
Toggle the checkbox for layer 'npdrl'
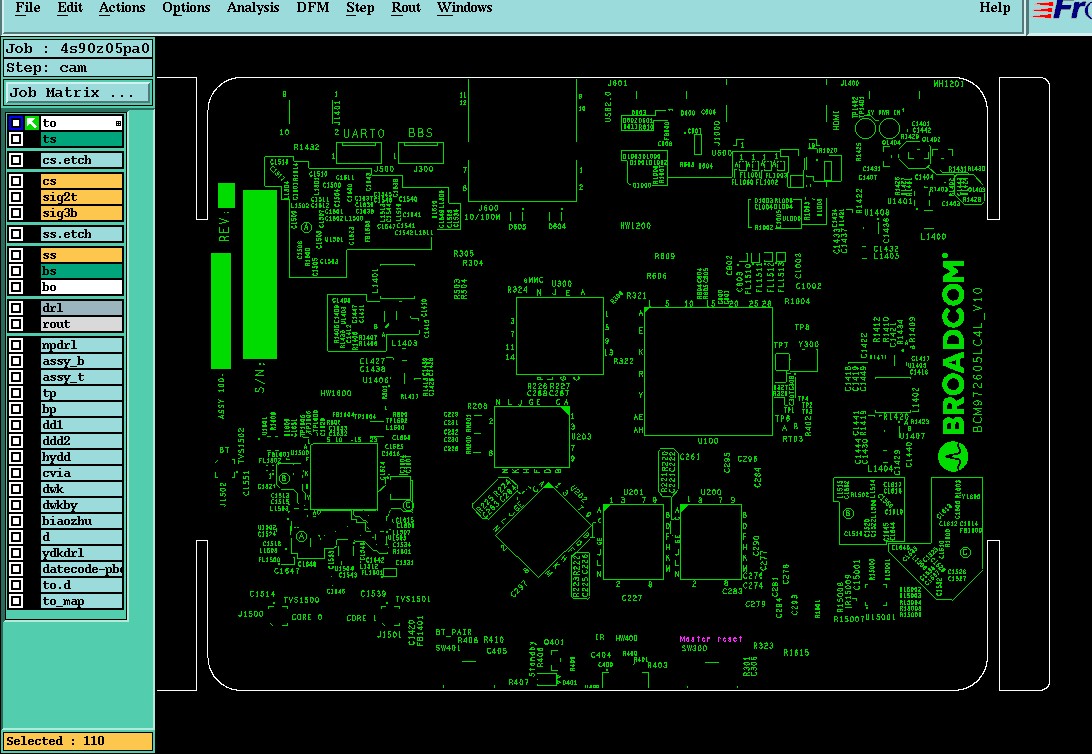(x=16, y=345)
